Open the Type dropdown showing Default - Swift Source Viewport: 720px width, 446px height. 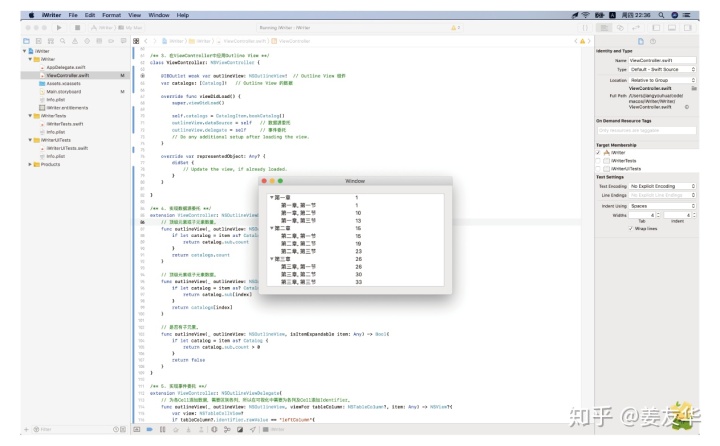662,69
